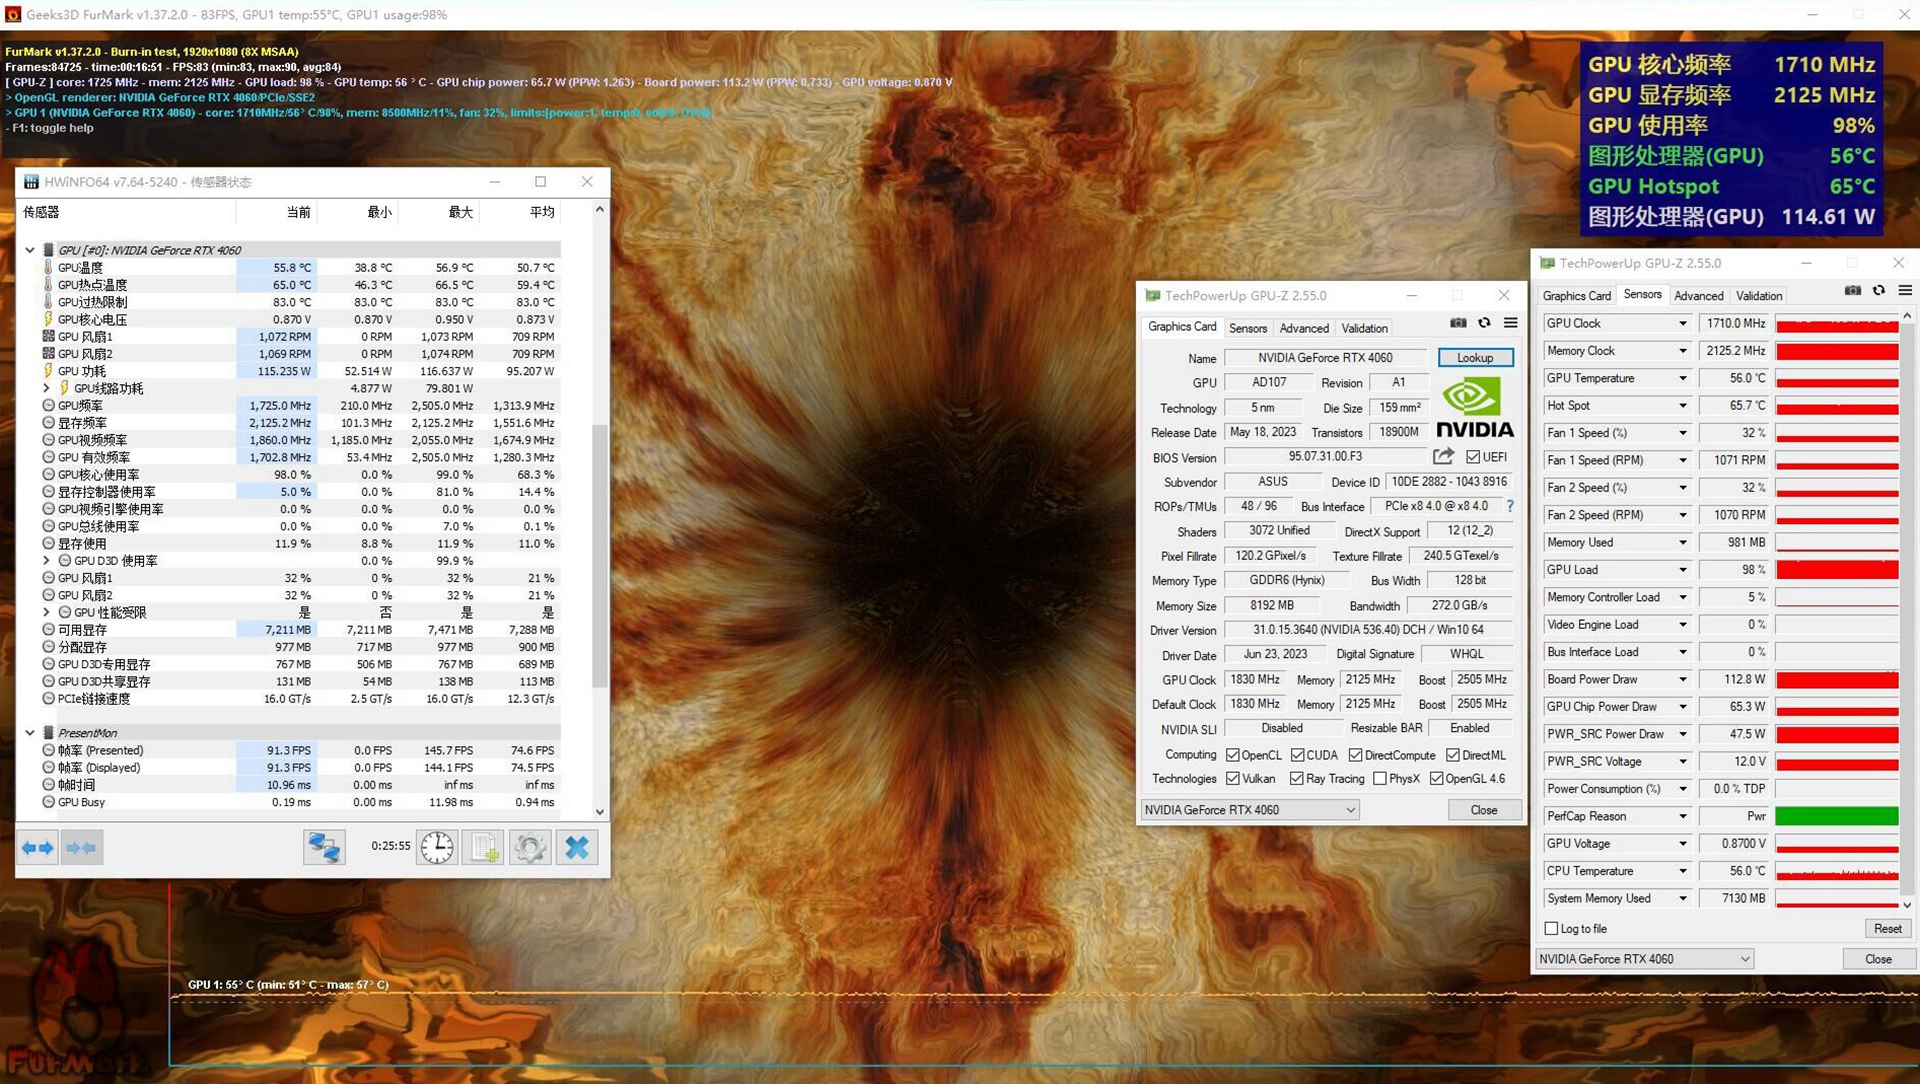Open HWiNFO network sensor sharing icon
1920x1084 pixels.
[x=324, y=847]
